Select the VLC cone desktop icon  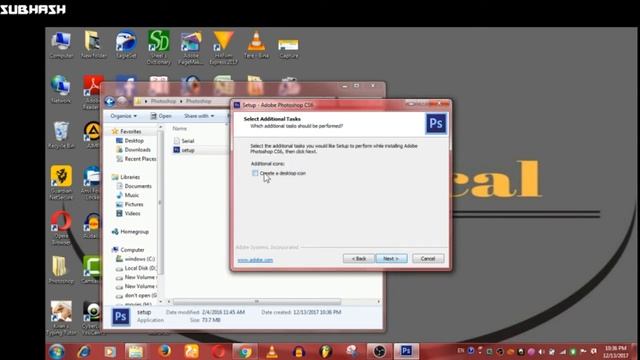pos(256,45)
